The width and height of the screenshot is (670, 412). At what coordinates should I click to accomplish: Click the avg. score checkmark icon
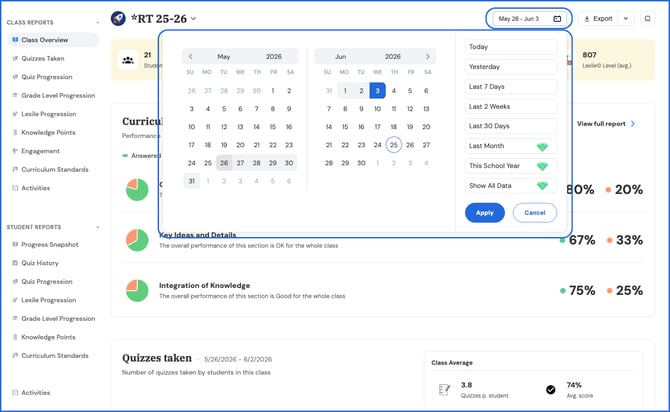(551, 390)
